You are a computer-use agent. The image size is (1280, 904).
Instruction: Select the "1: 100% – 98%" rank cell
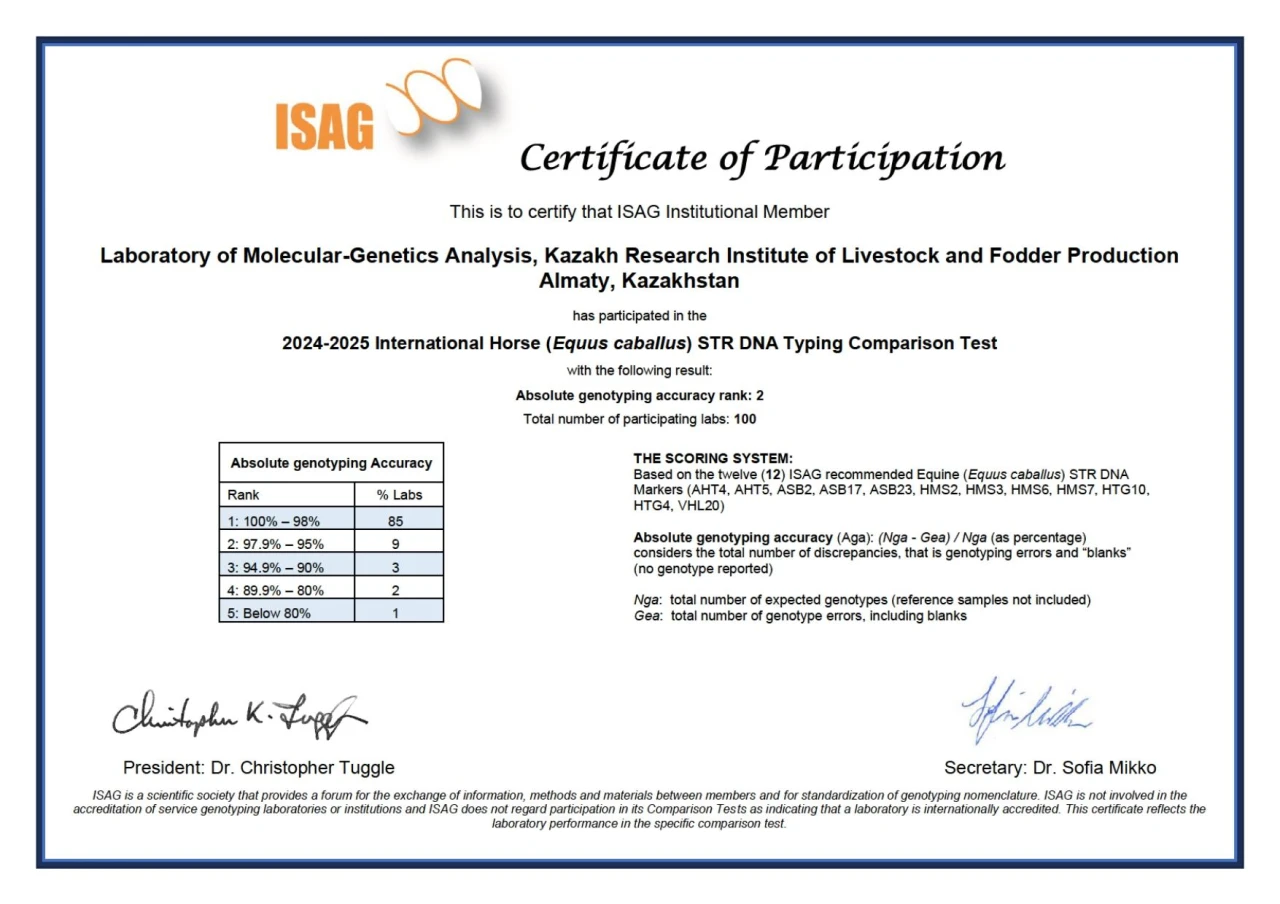(x=287, y=519)
